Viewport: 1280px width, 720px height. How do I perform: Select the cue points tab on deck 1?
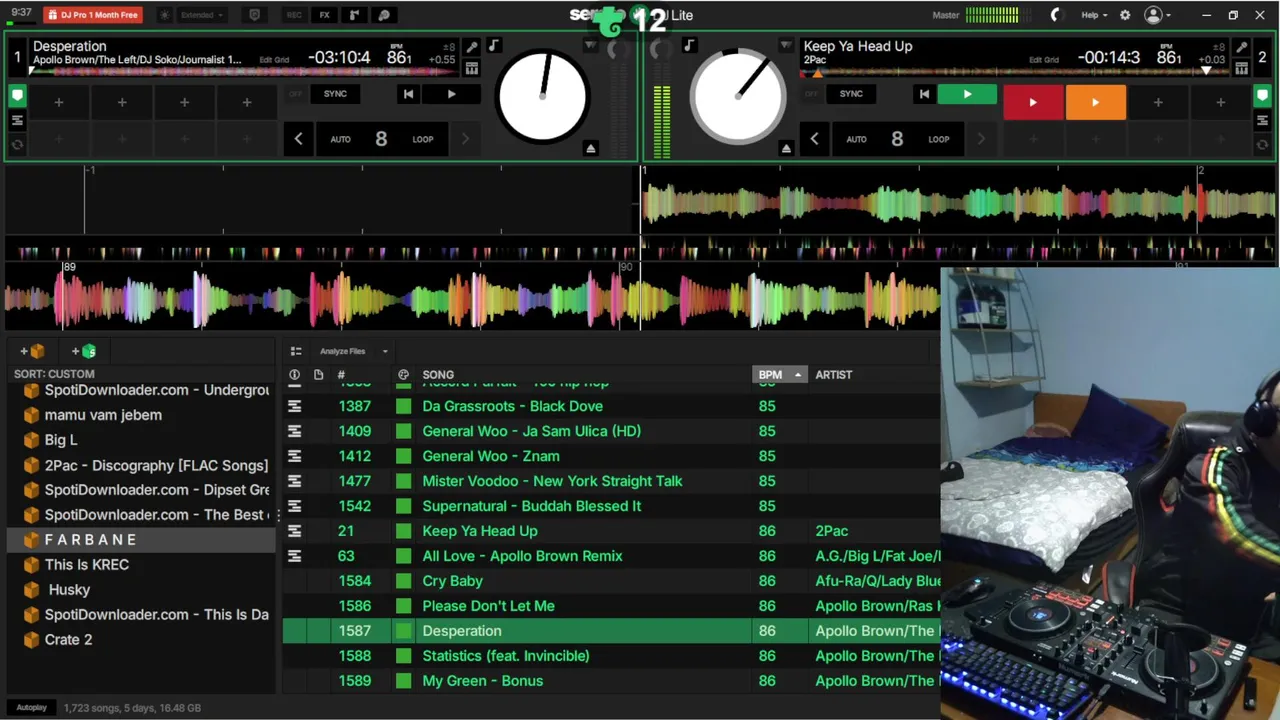(17, 96)
